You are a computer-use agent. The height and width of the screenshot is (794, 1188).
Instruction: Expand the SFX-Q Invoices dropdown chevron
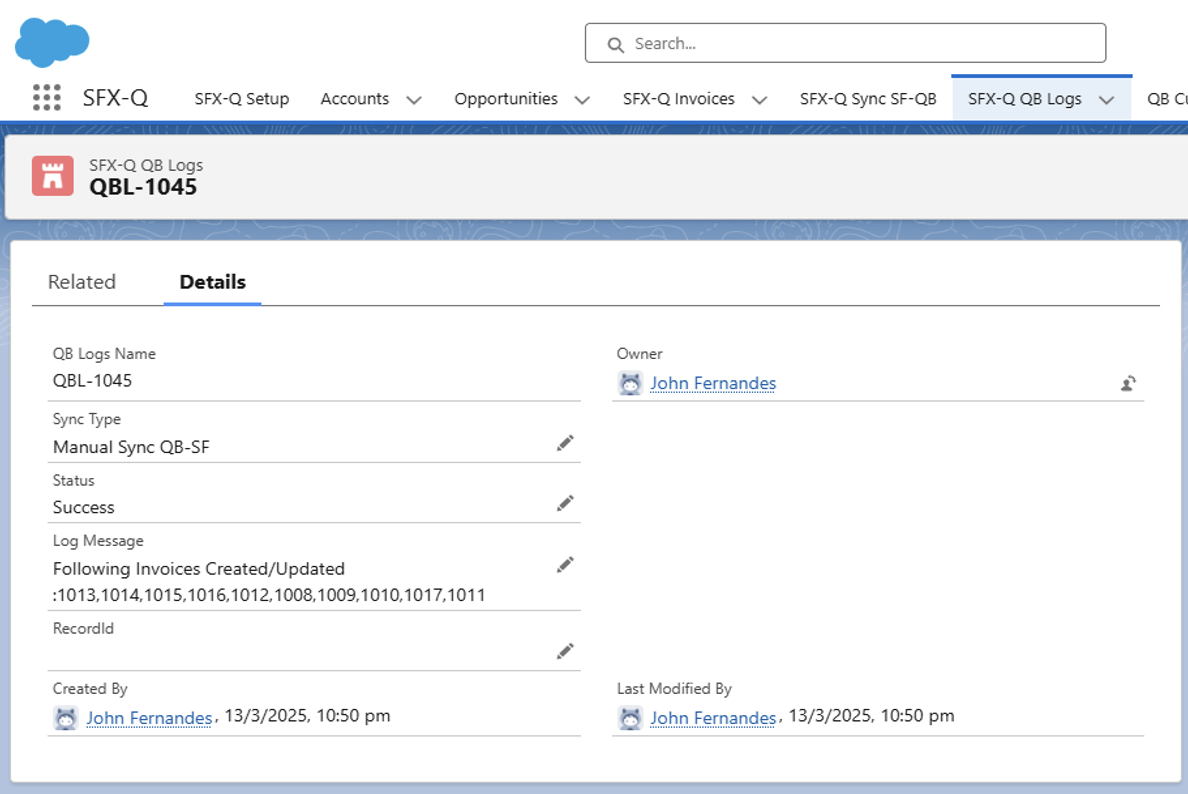point(759,100)
